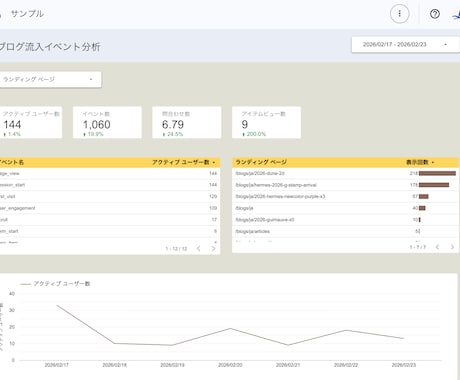Screen dimensions: 460x380
Task: Open the help question mark icon
Action: [x=435, y=14]
